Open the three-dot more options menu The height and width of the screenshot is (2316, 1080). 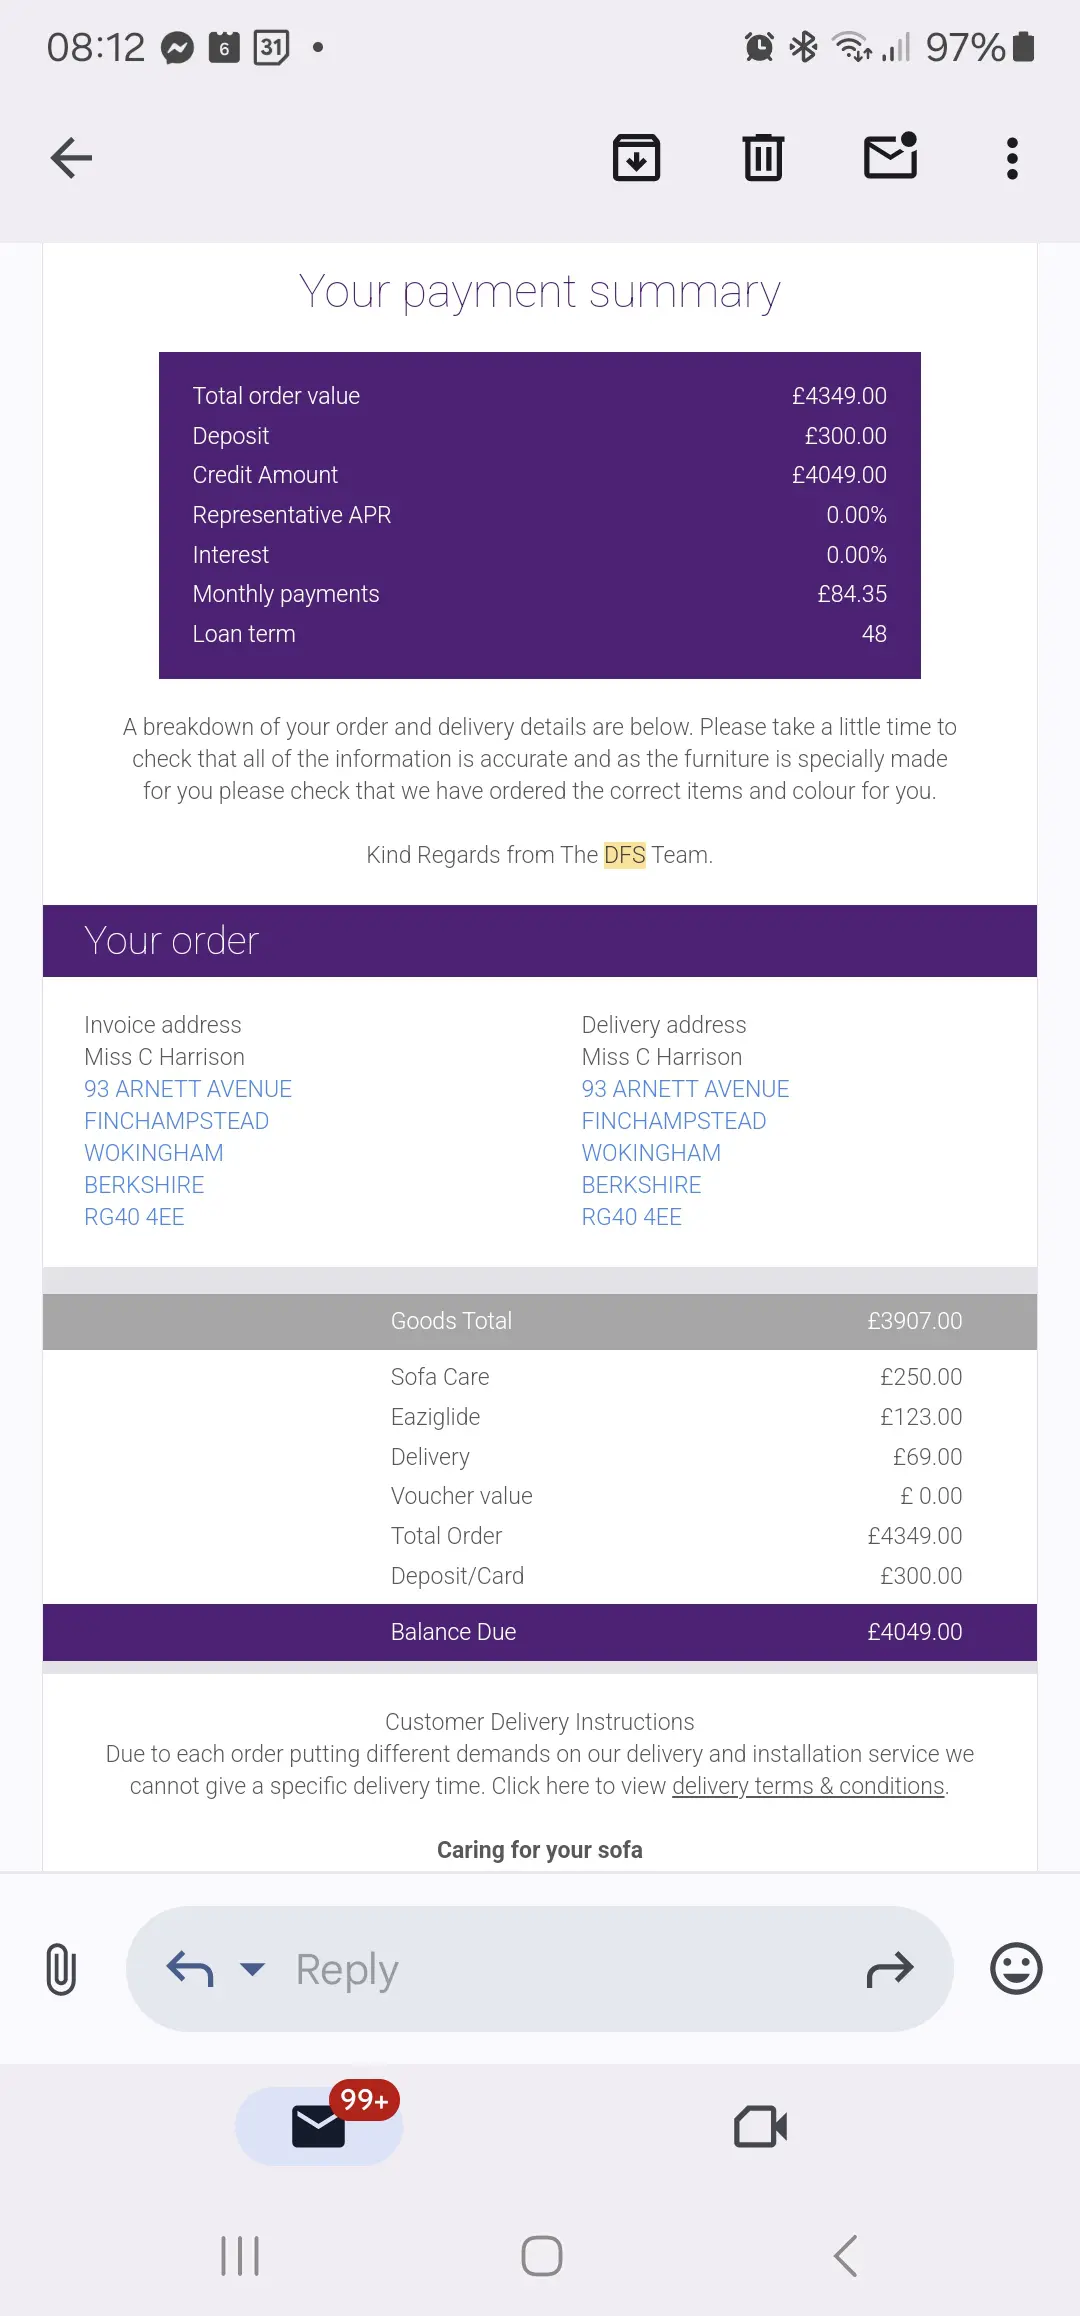click(x=1012, y=158)
